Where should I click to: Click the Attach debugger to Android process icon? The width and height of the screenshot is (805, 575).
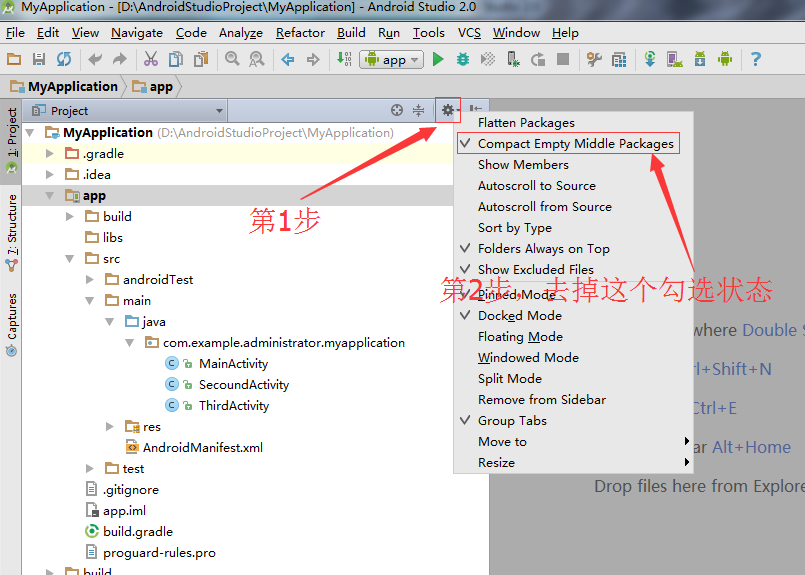[513, 60]
